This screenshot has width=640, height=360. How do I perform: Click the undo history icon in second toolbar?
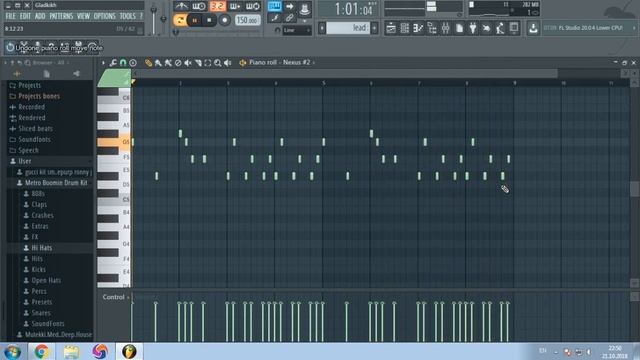point(10,47)
